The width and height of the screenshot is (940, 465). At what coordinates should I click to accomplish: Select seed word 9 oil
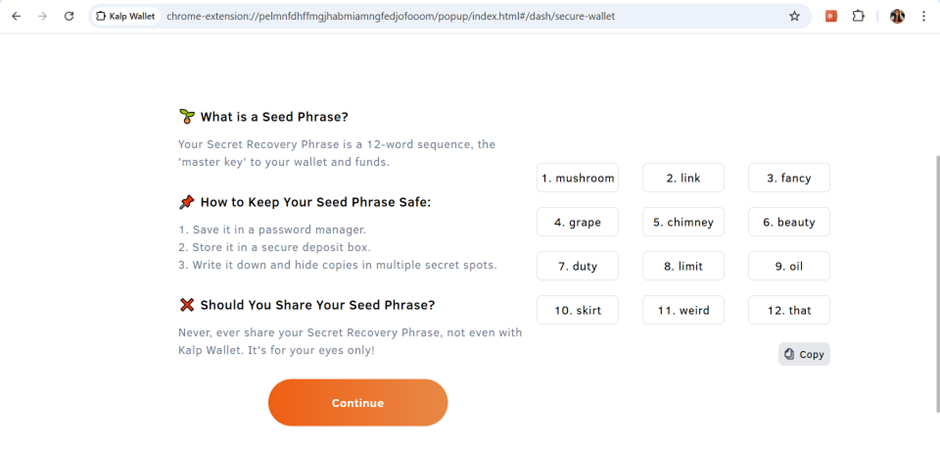(789, 266)
